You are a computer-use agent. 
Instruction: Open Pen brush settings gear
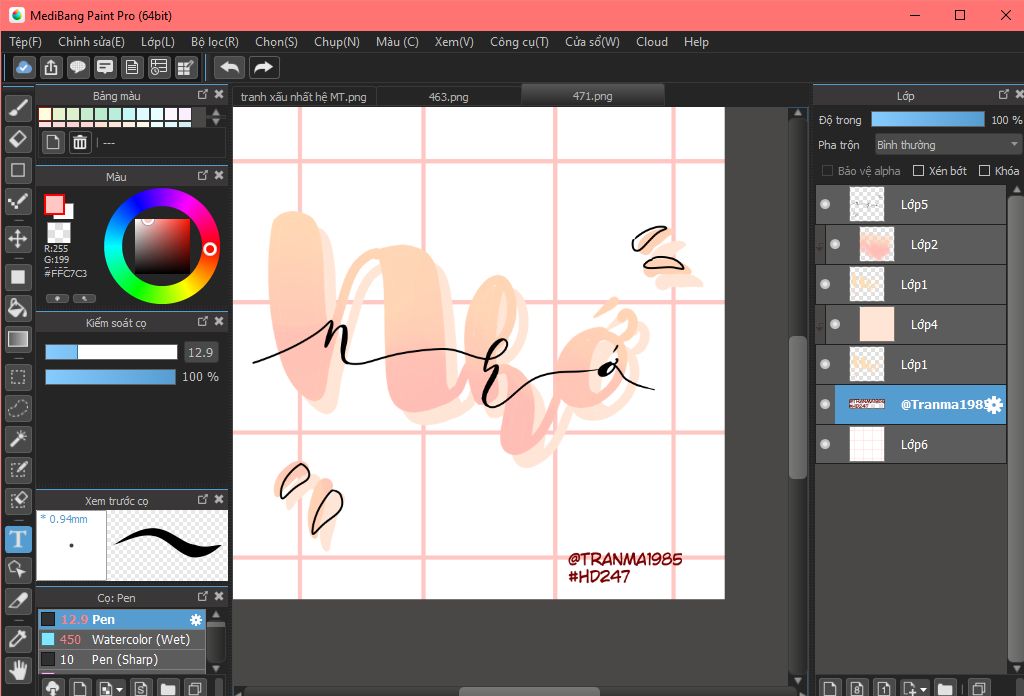tap(195, 620)
